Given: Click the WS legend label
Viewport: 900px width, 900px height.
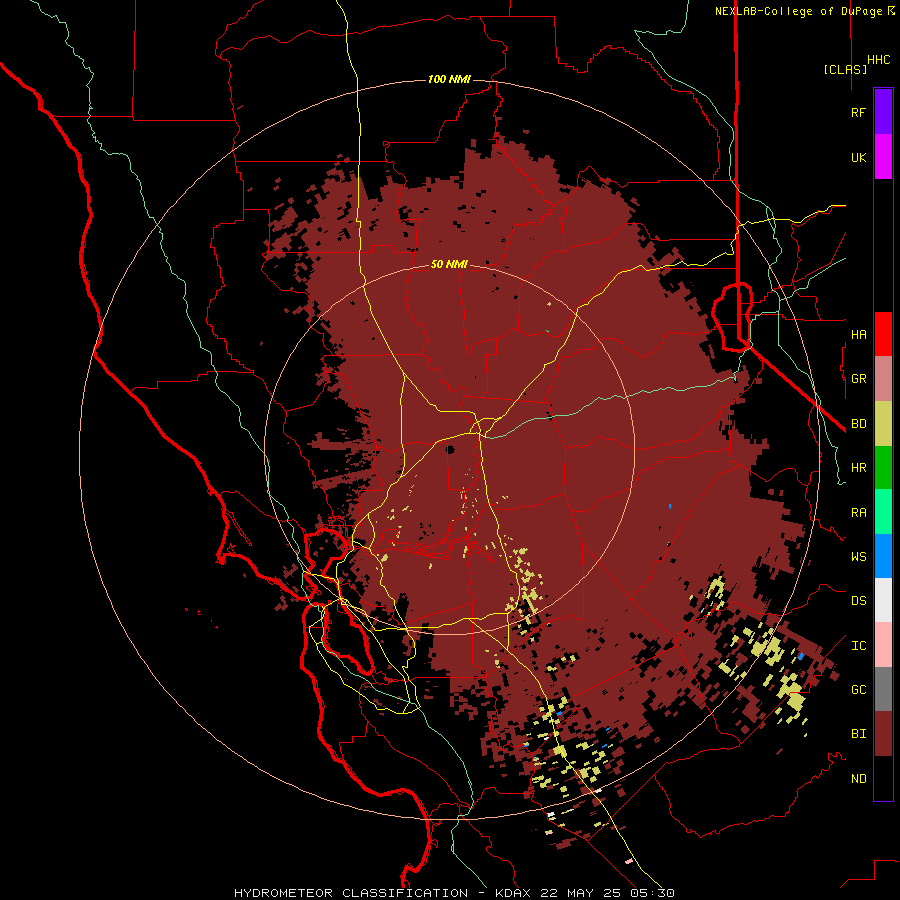Looking at the screenshot, I should [x=858, y=557].
